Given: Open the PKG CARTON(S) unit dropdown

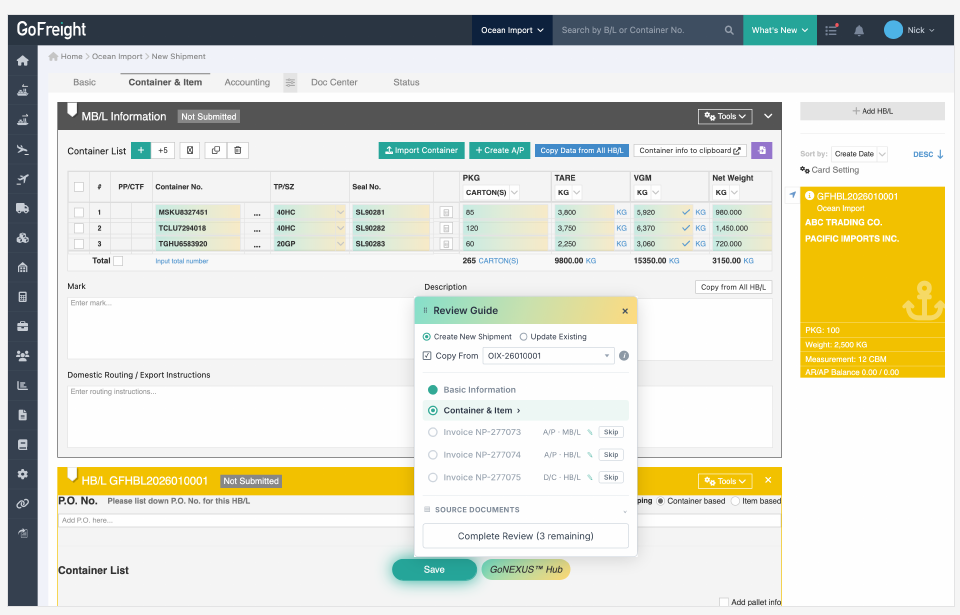Looking at the screenshot, I should (491, 192).
